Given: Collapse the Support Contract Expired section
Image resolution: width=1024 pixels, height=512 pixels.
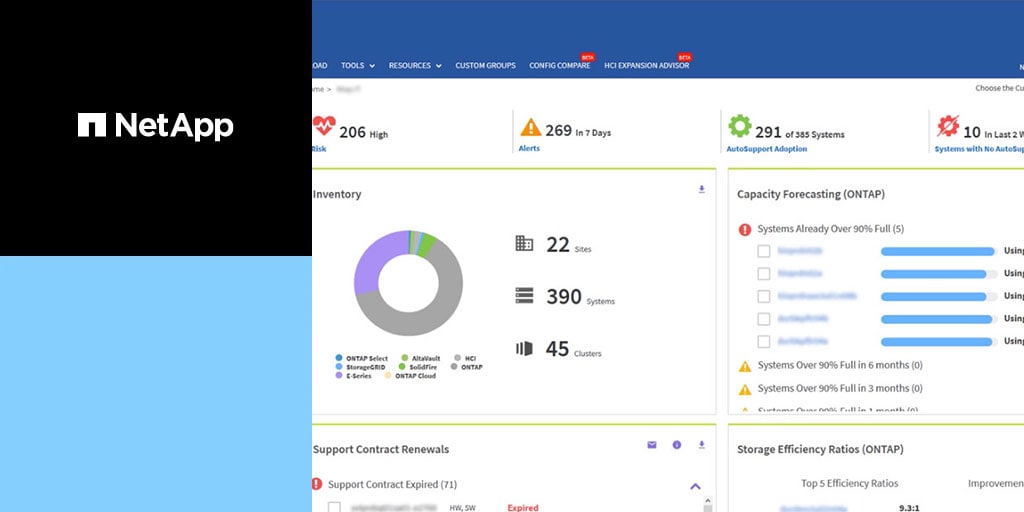Looking at the screenshot, I should point(696,486).
